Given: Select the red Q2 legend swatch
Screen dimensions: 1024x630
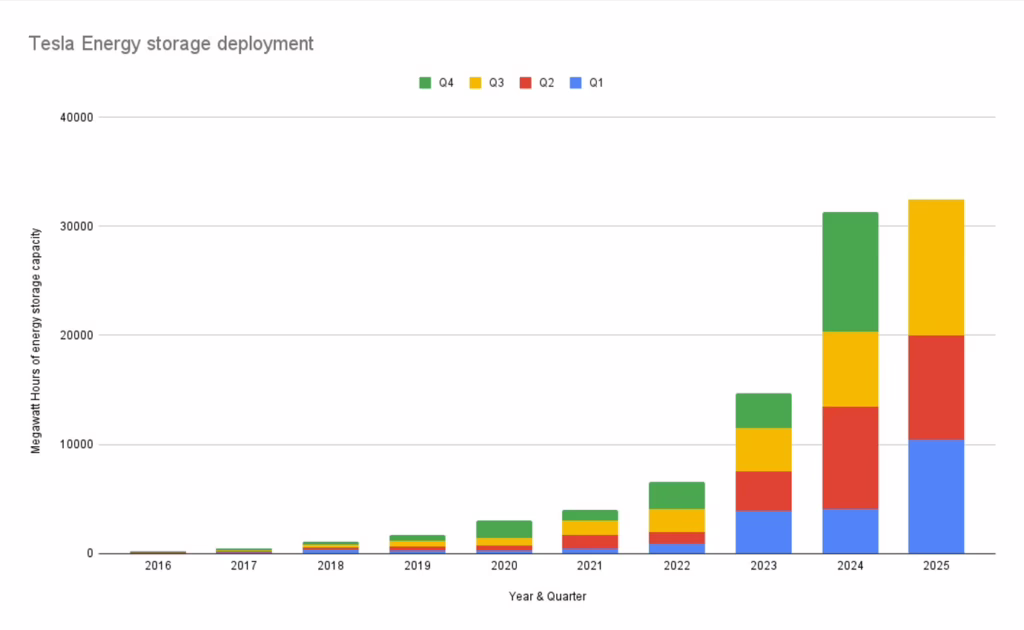Looking at the screenshot, I should [x=525, y=83].
